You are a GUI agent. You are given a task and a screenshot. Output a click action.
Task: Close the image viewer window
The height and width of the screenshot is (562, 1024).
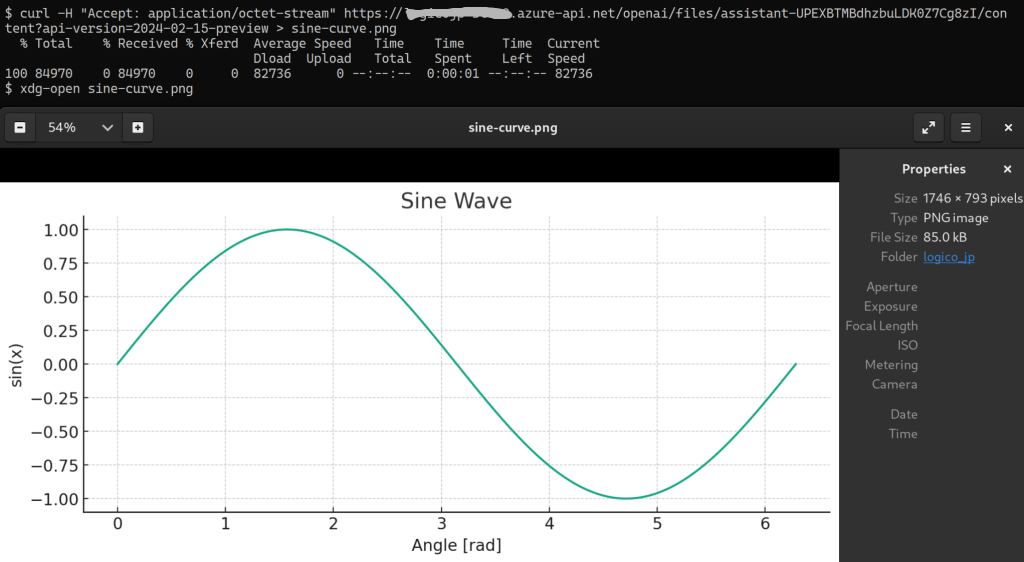(x=1008, y=128)
